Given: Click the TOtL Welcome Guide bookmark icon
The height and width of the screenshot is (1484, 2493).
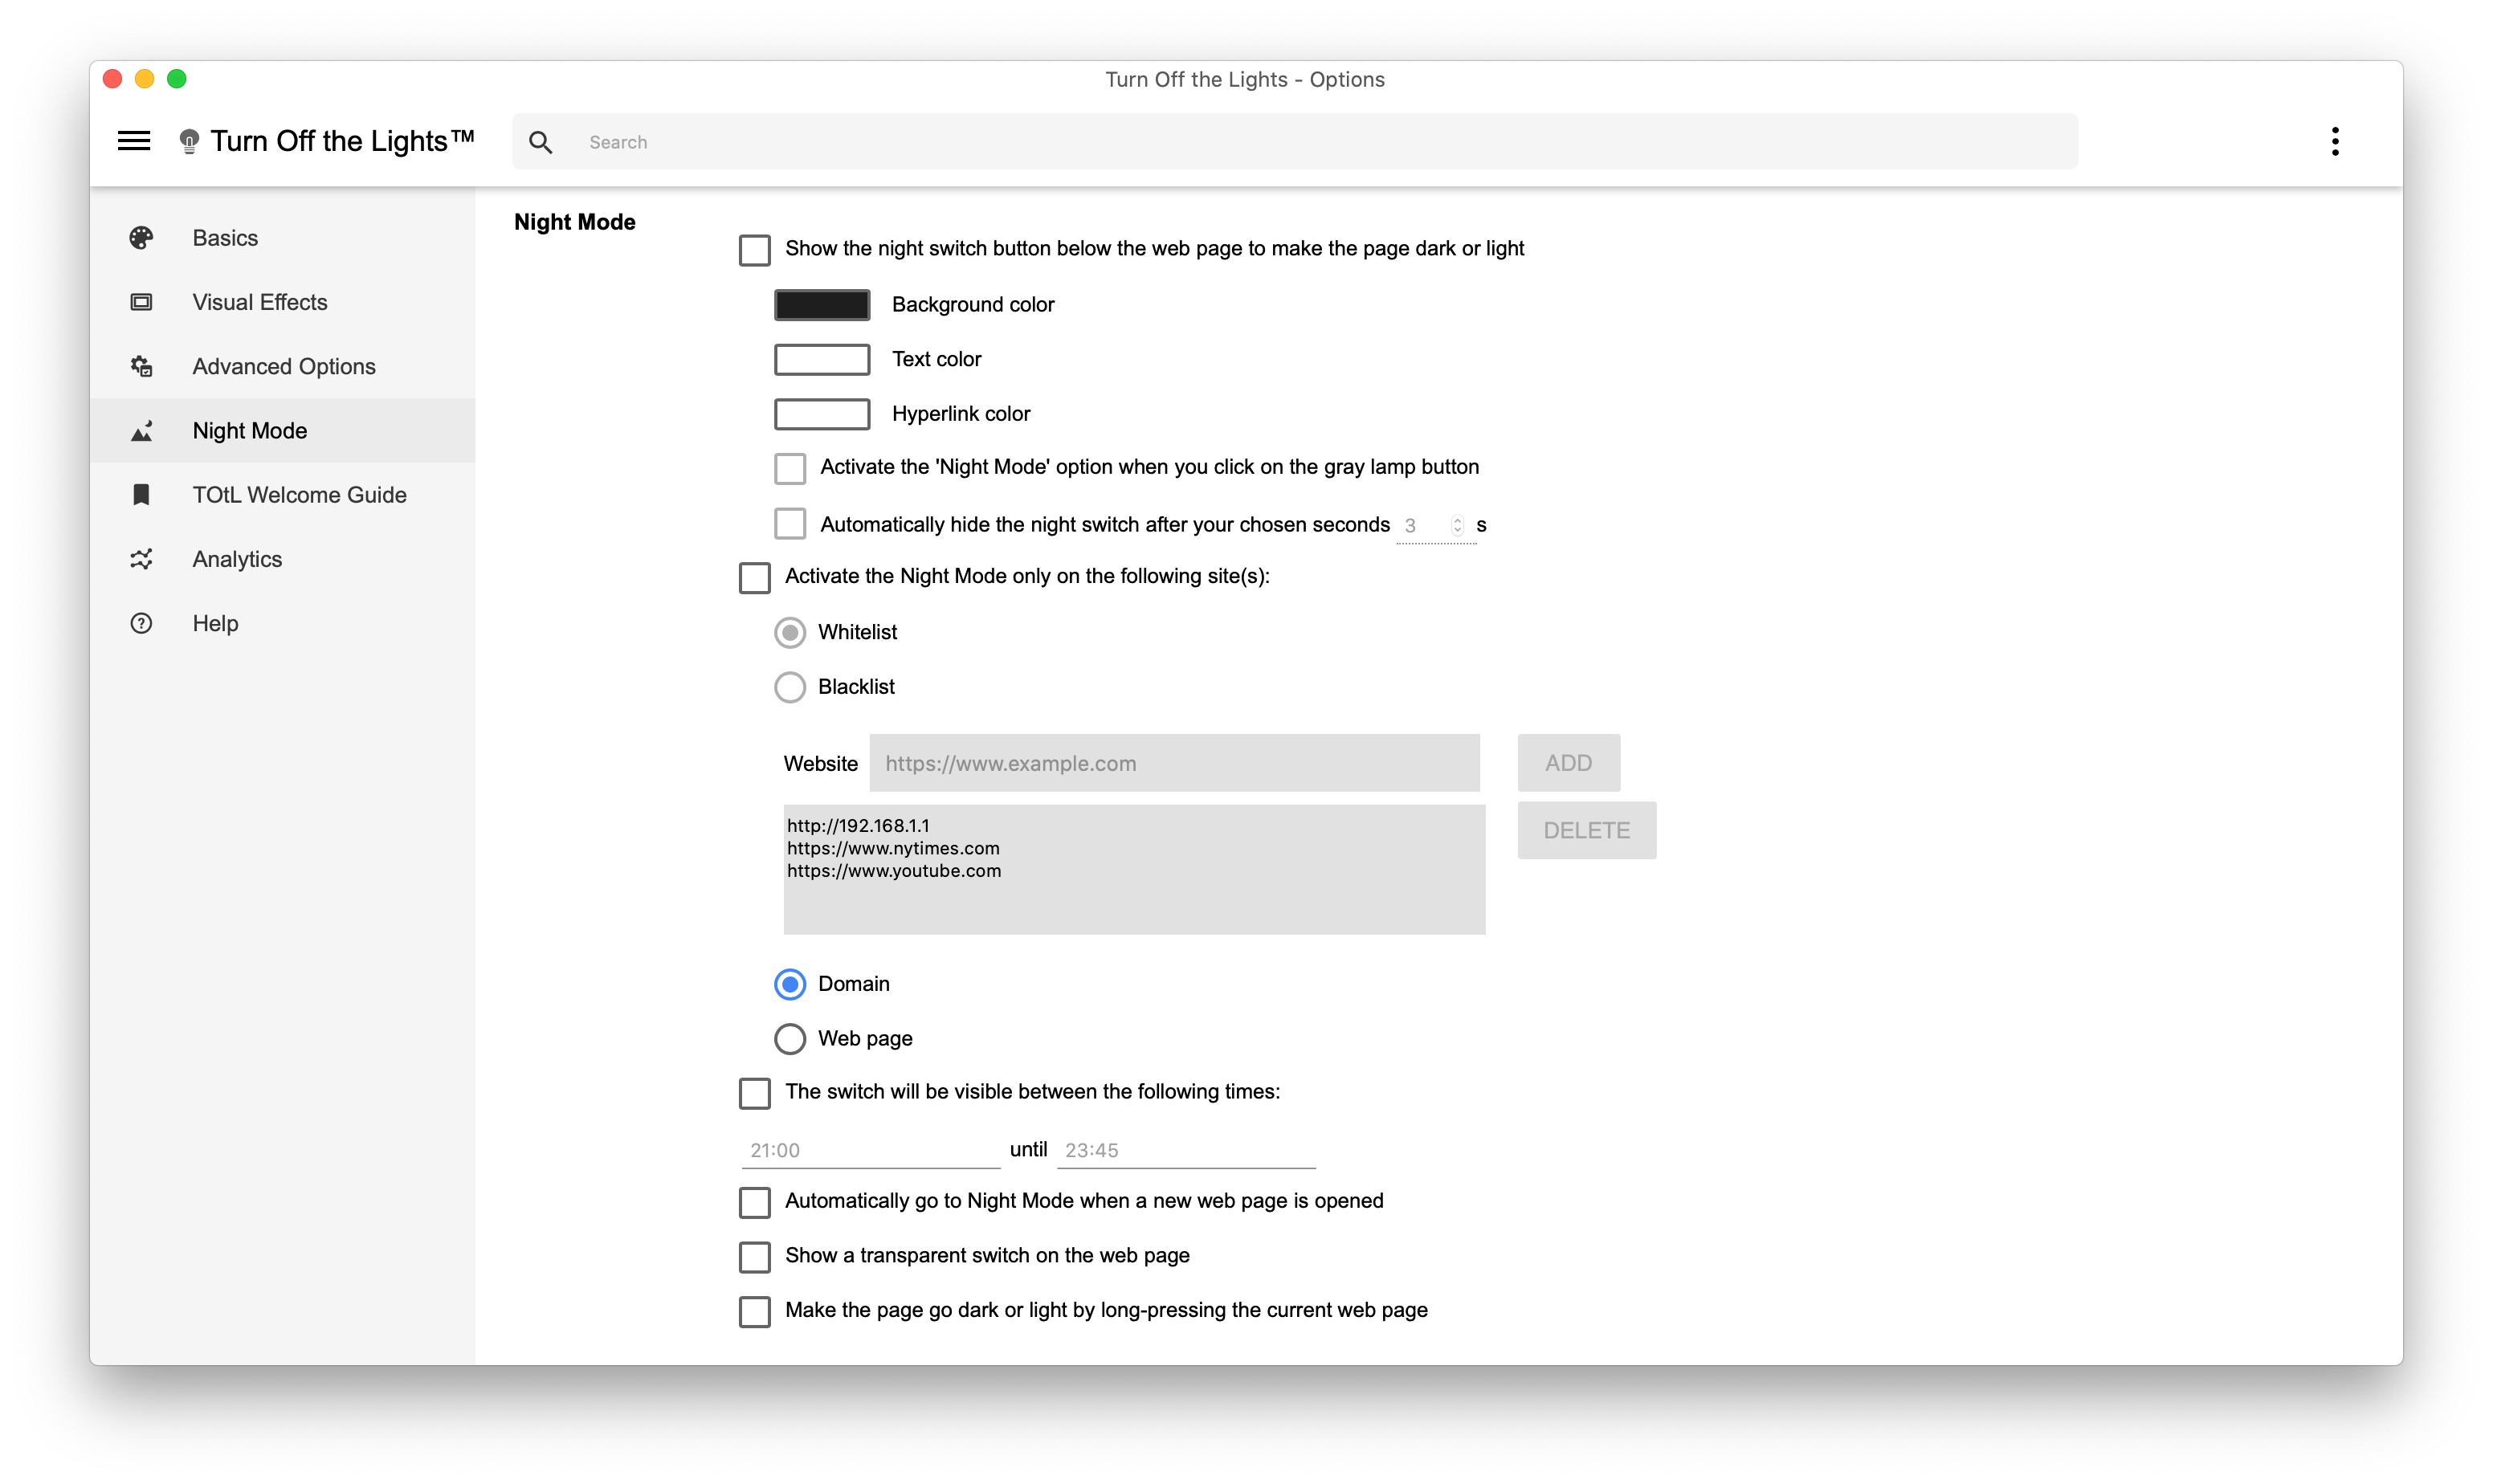Looking at the screenshot, I should [x=141, y=495].
